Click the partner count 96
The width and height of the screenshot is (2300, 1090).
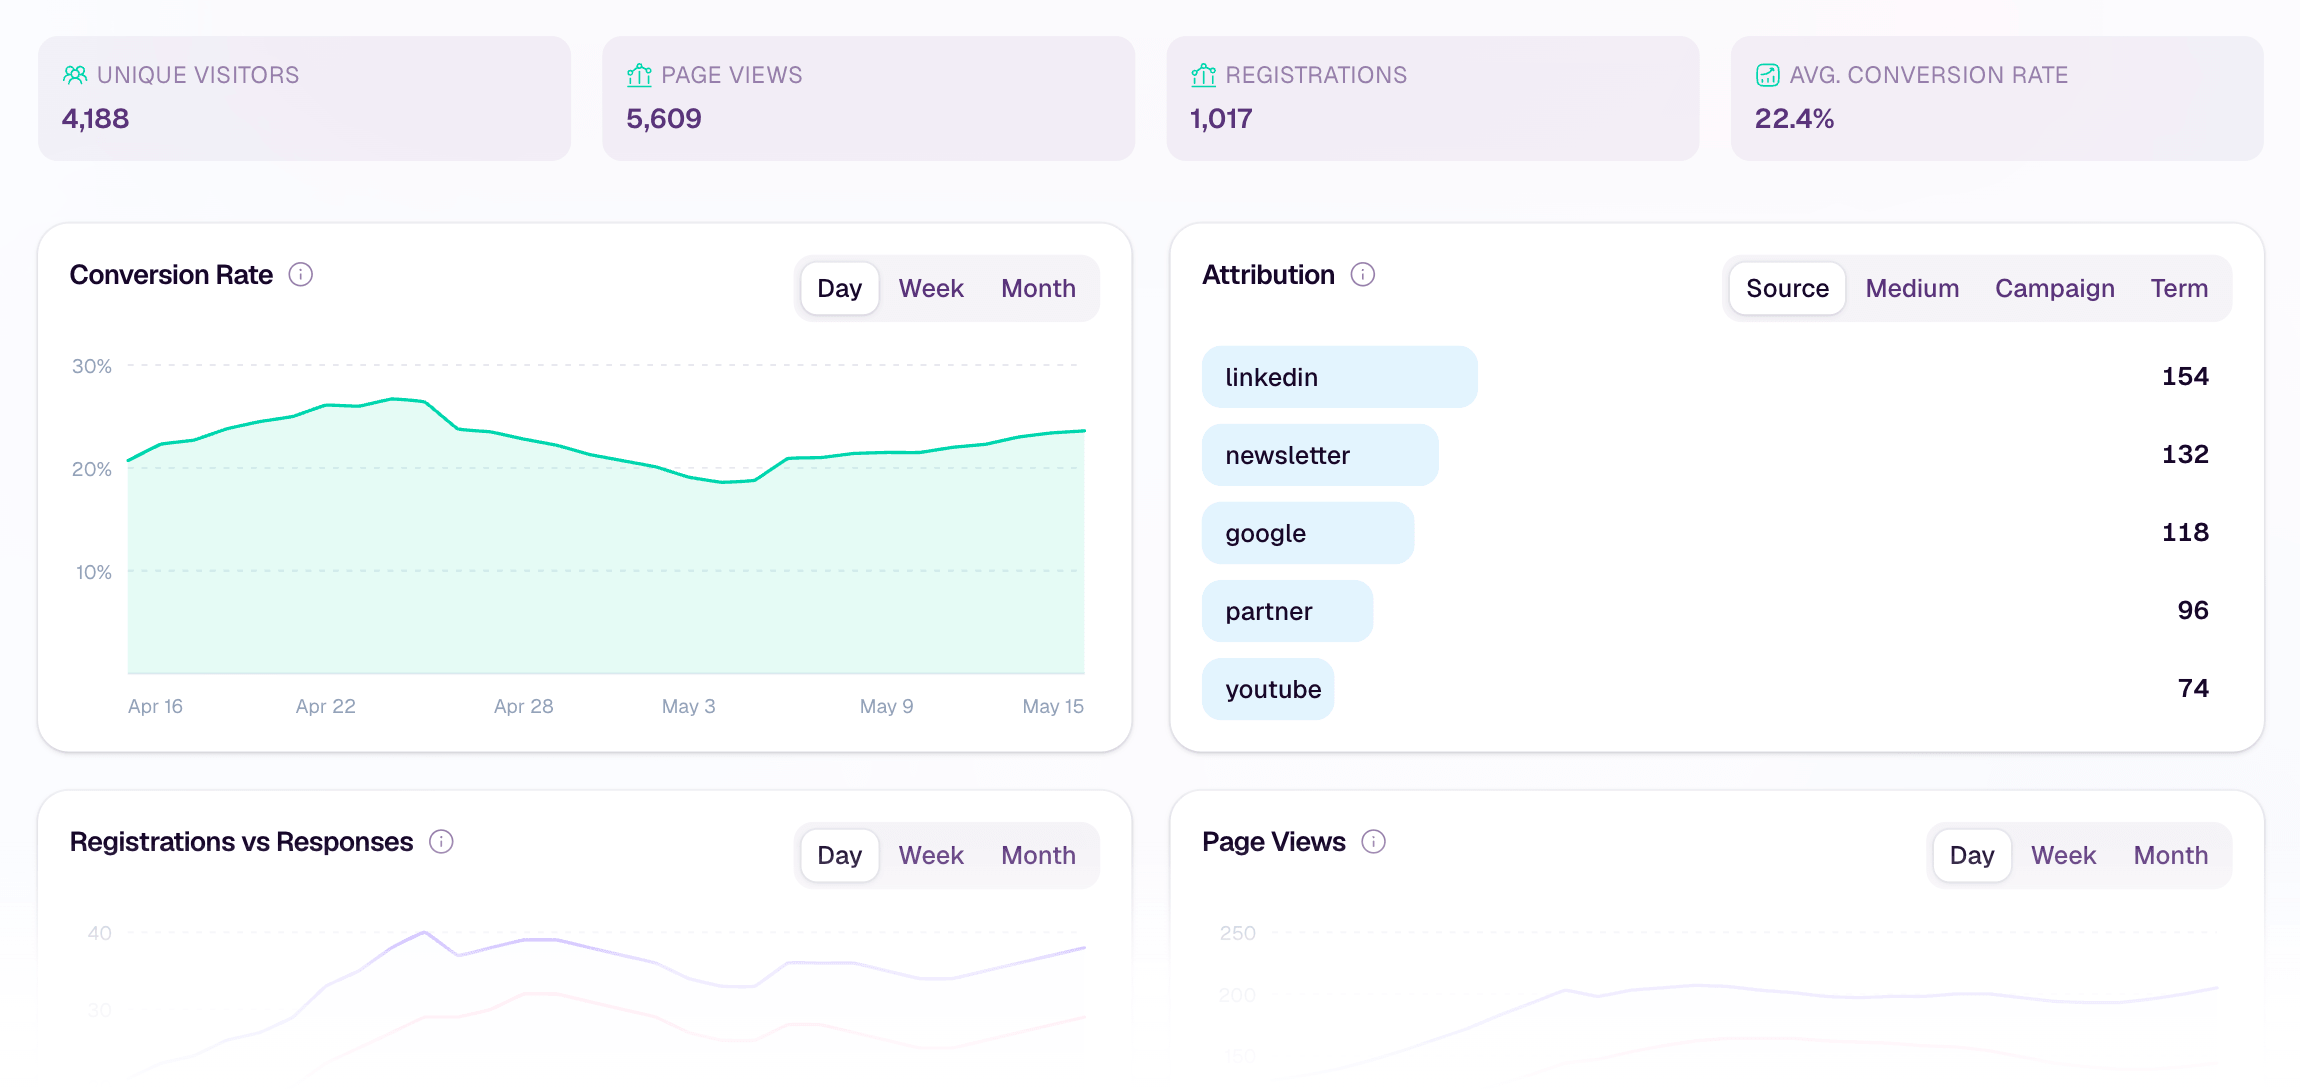coord(2193,610)
